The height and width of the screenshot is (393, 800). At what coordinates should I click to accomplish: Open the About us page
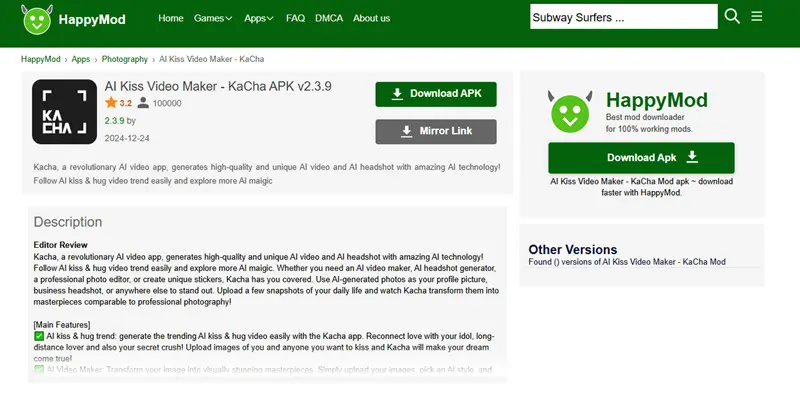[x=371, y=18]
